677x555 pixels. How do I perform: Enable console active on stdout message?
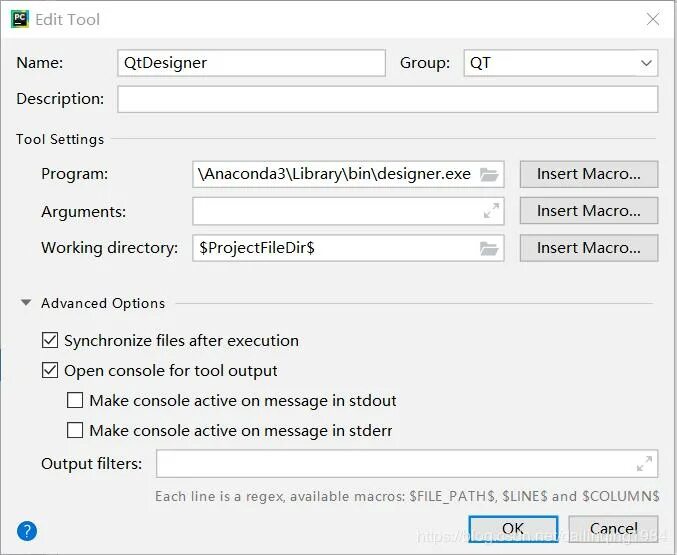click(x=75, y=401)
